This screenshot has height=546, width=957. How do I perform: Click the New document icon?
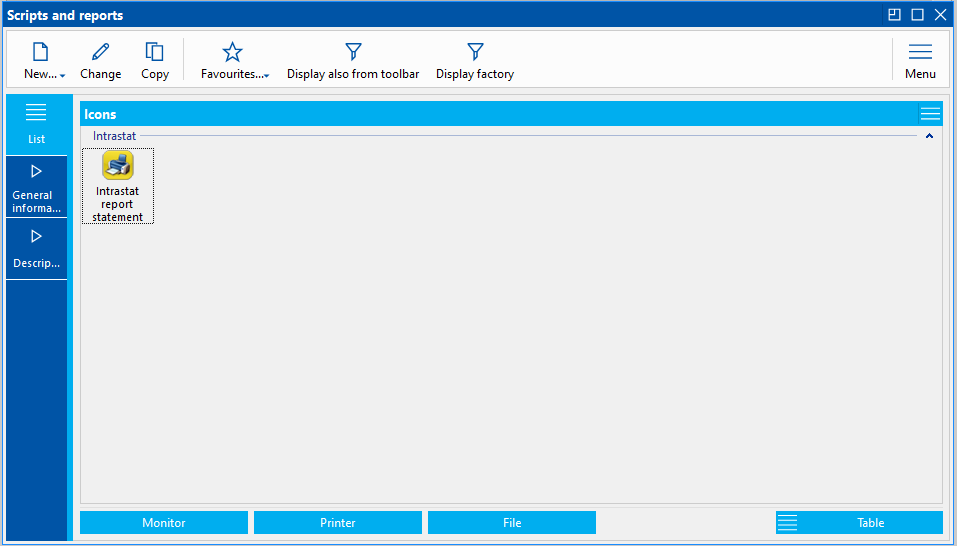(40, 52)
